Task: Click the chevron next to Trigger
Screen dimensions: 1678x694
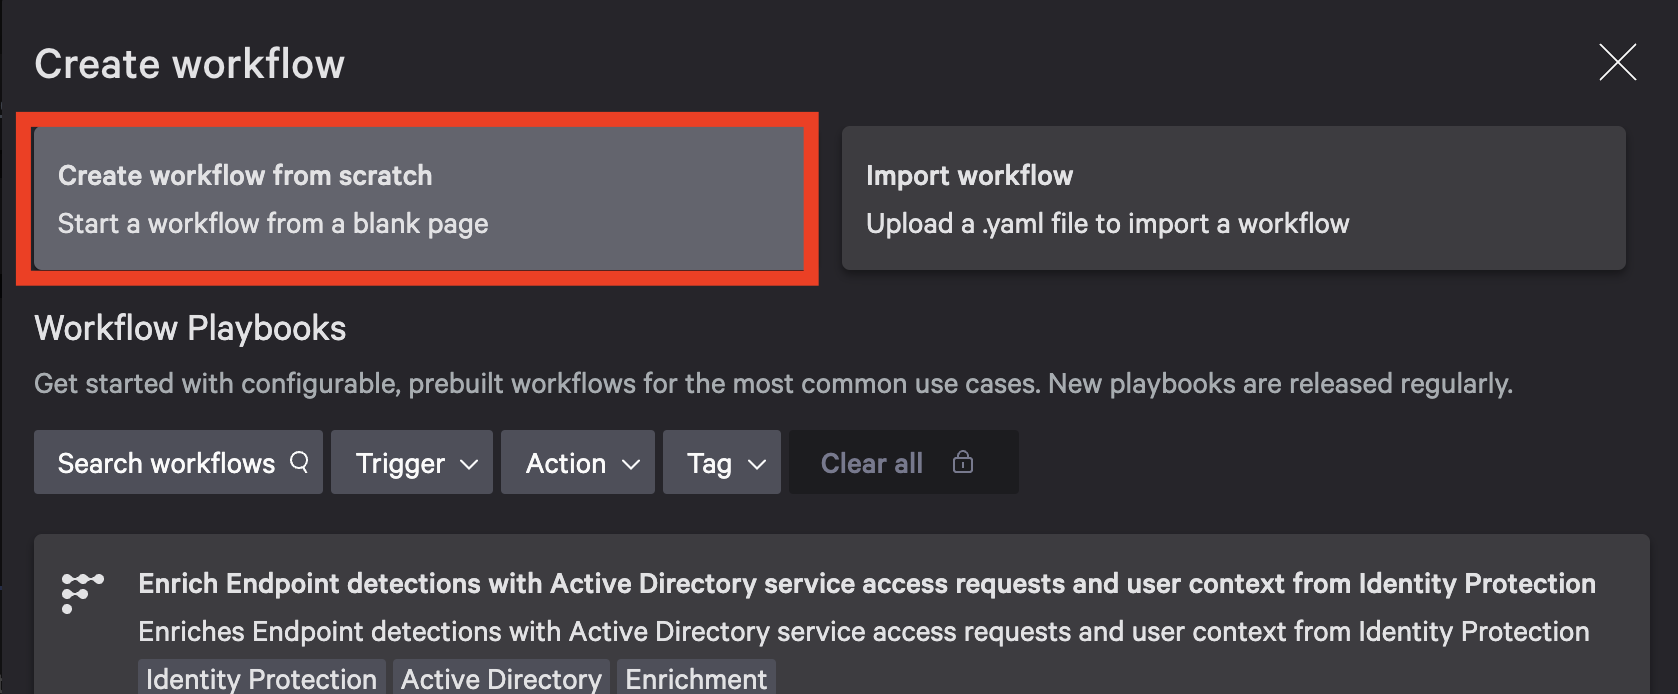Action: coord(469,464)
